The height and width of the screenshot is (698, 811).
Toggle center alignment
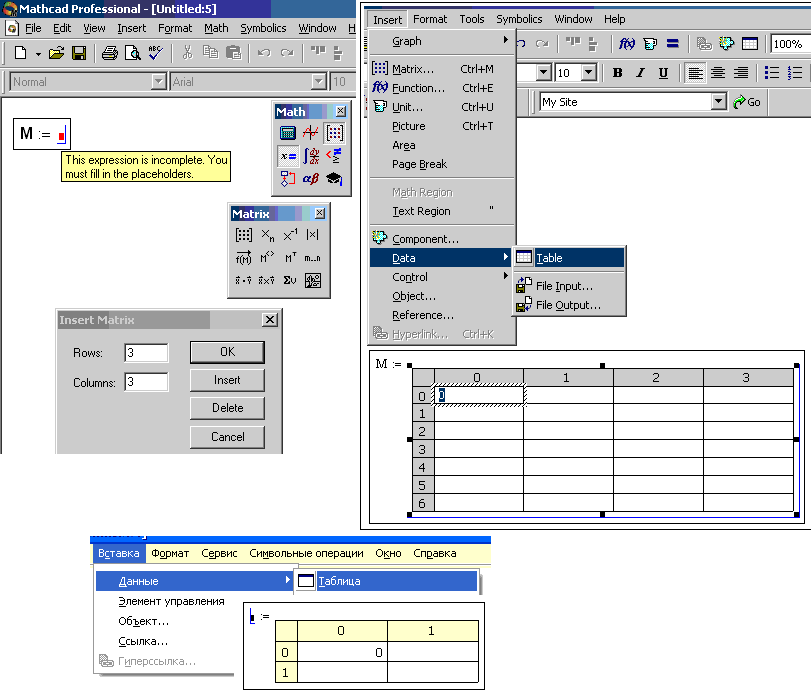pyautogui.click(x=718, y=73)
